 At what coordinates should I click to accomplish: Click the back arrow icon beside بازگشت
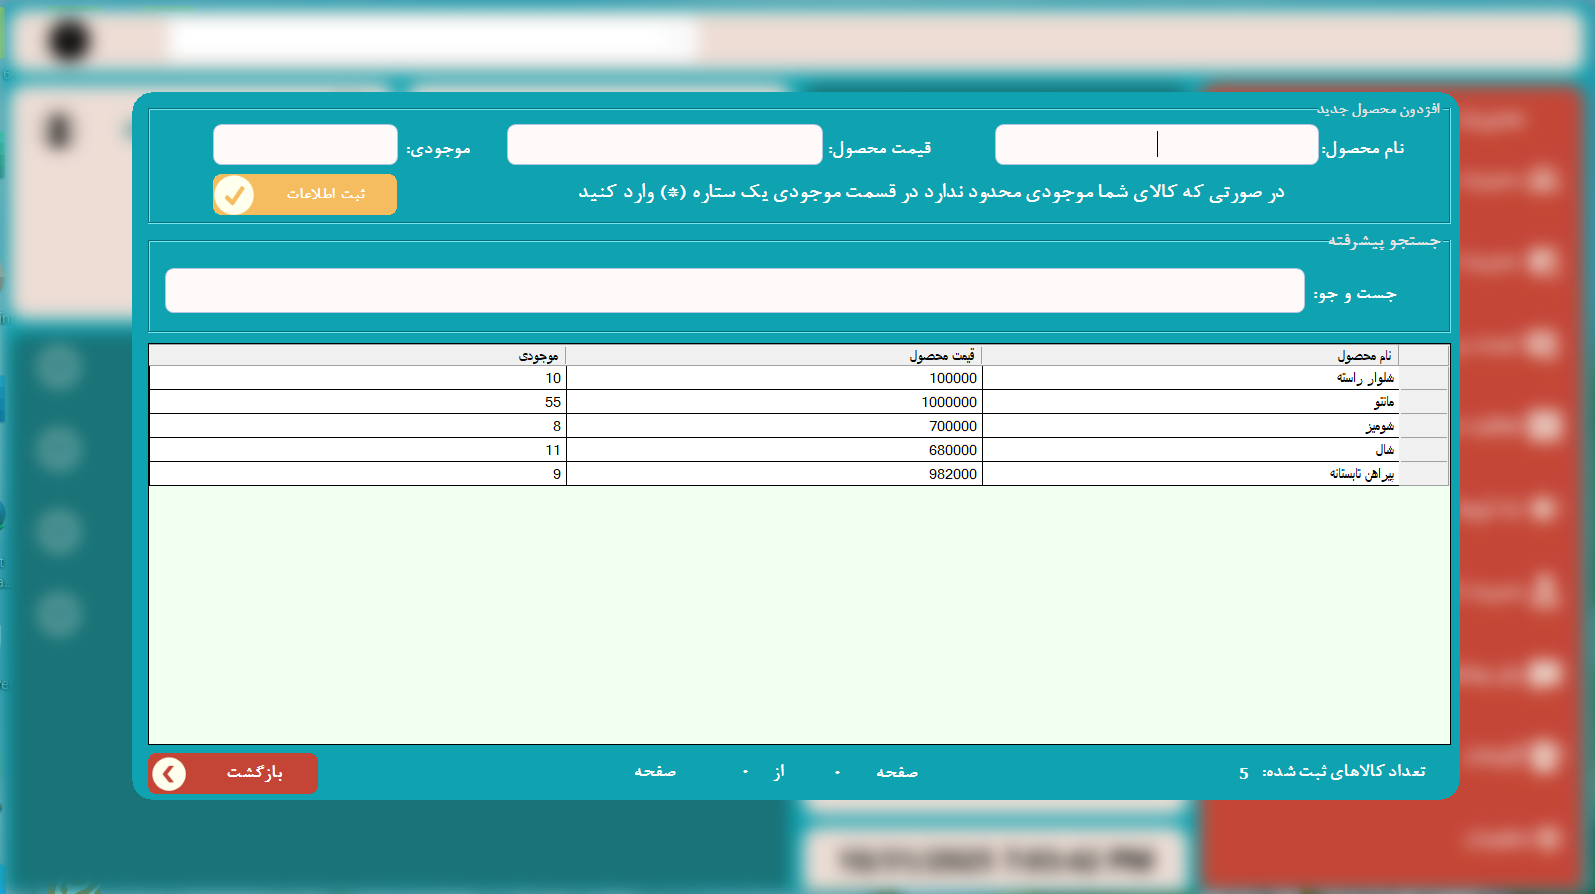[x=169, y=773]
